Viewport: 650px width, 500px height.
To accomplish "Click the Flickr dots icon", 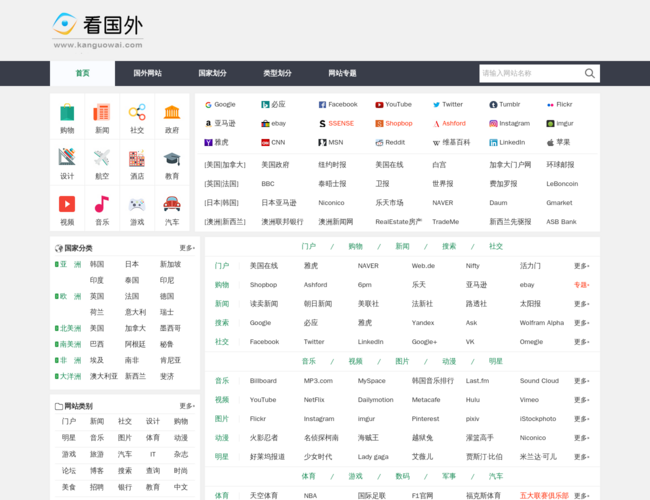I will pos(550,105).
